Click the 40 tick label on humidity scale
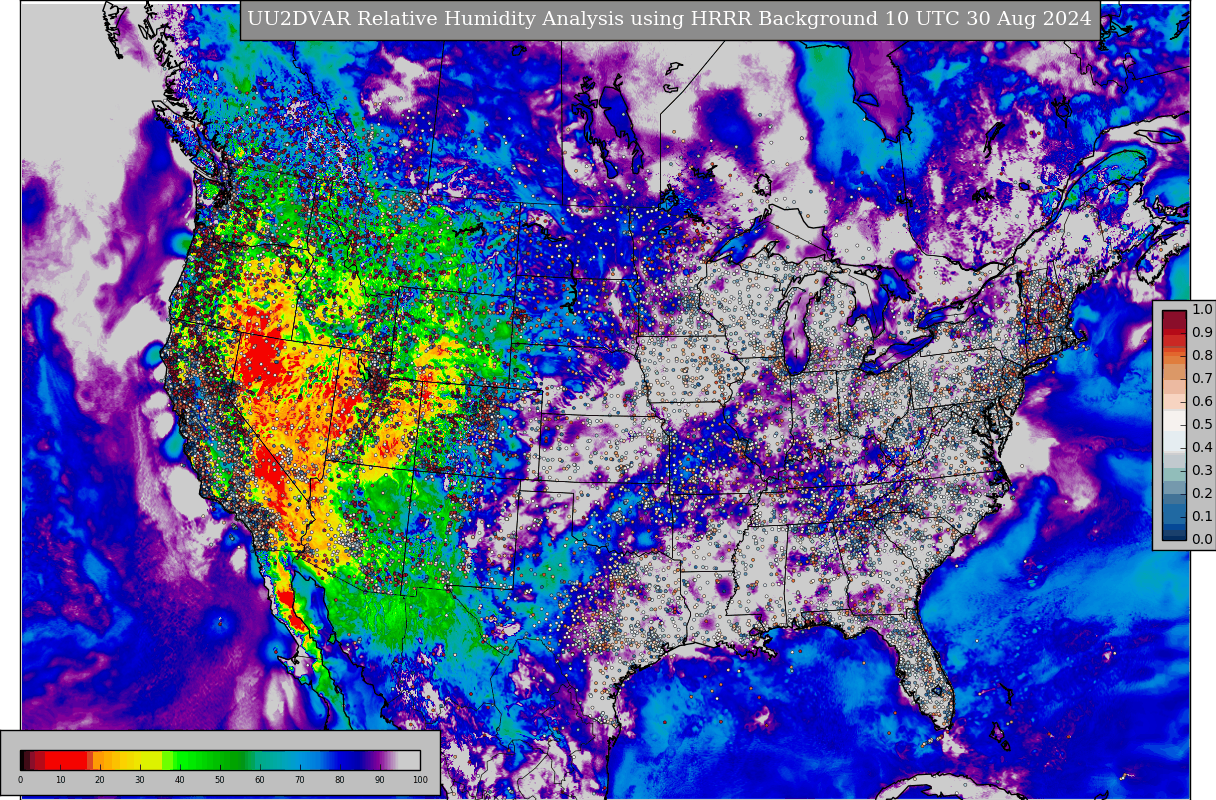 coord(180,780)
